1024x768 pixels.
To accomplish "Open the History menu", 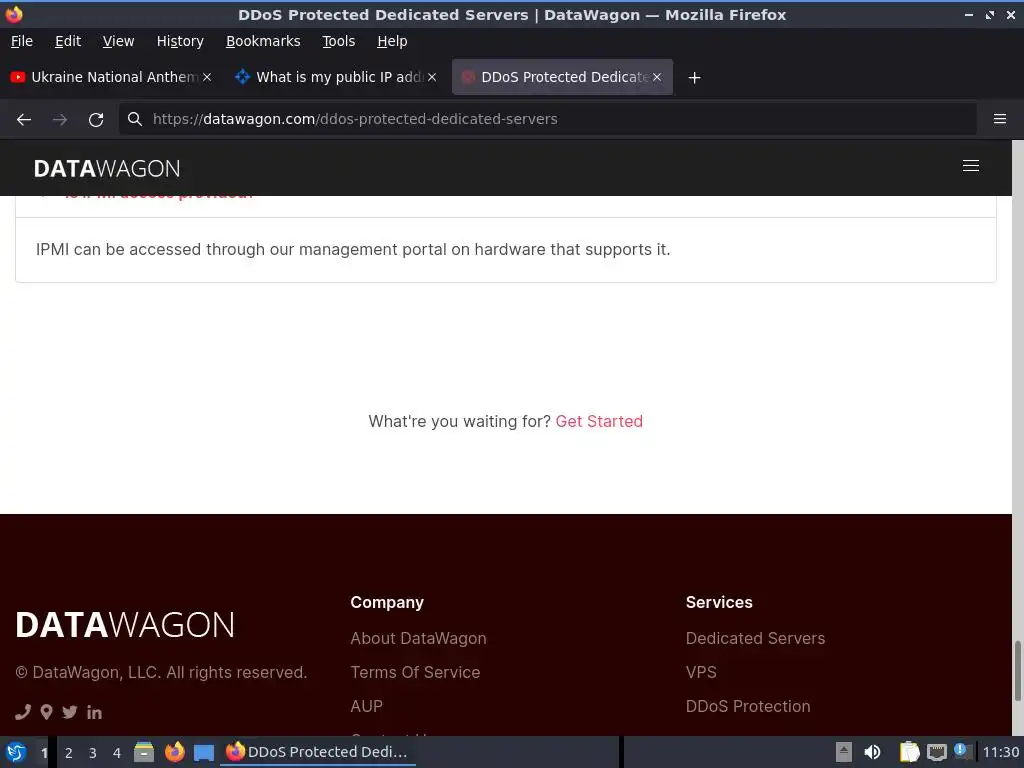I will [180, 41].
